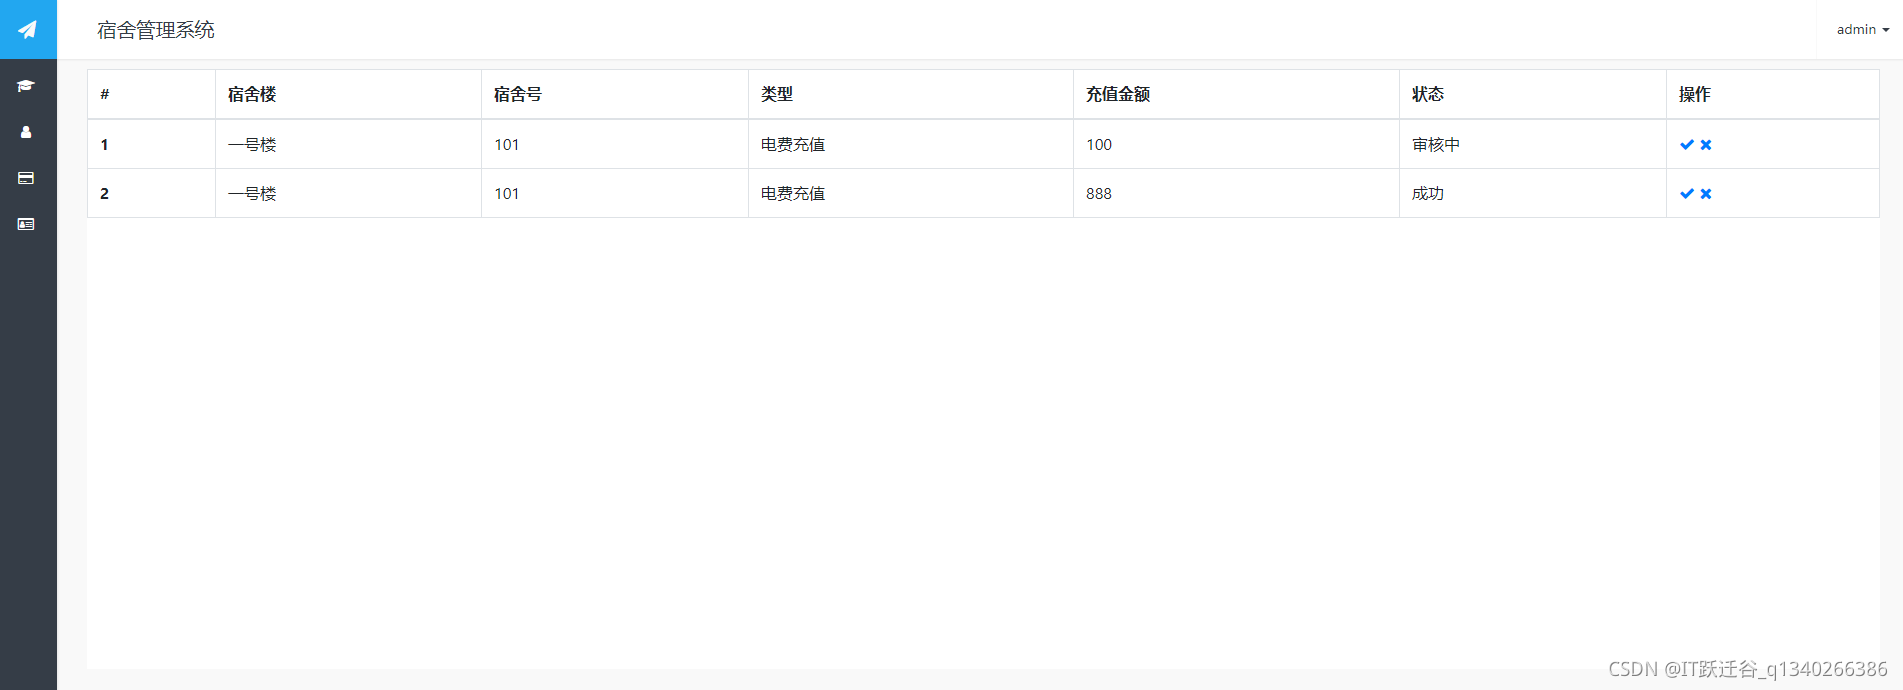The image size is (1903, 690).
Task: Approve the 888 recharge with checkmark
Action: [x=1687, y=194]
